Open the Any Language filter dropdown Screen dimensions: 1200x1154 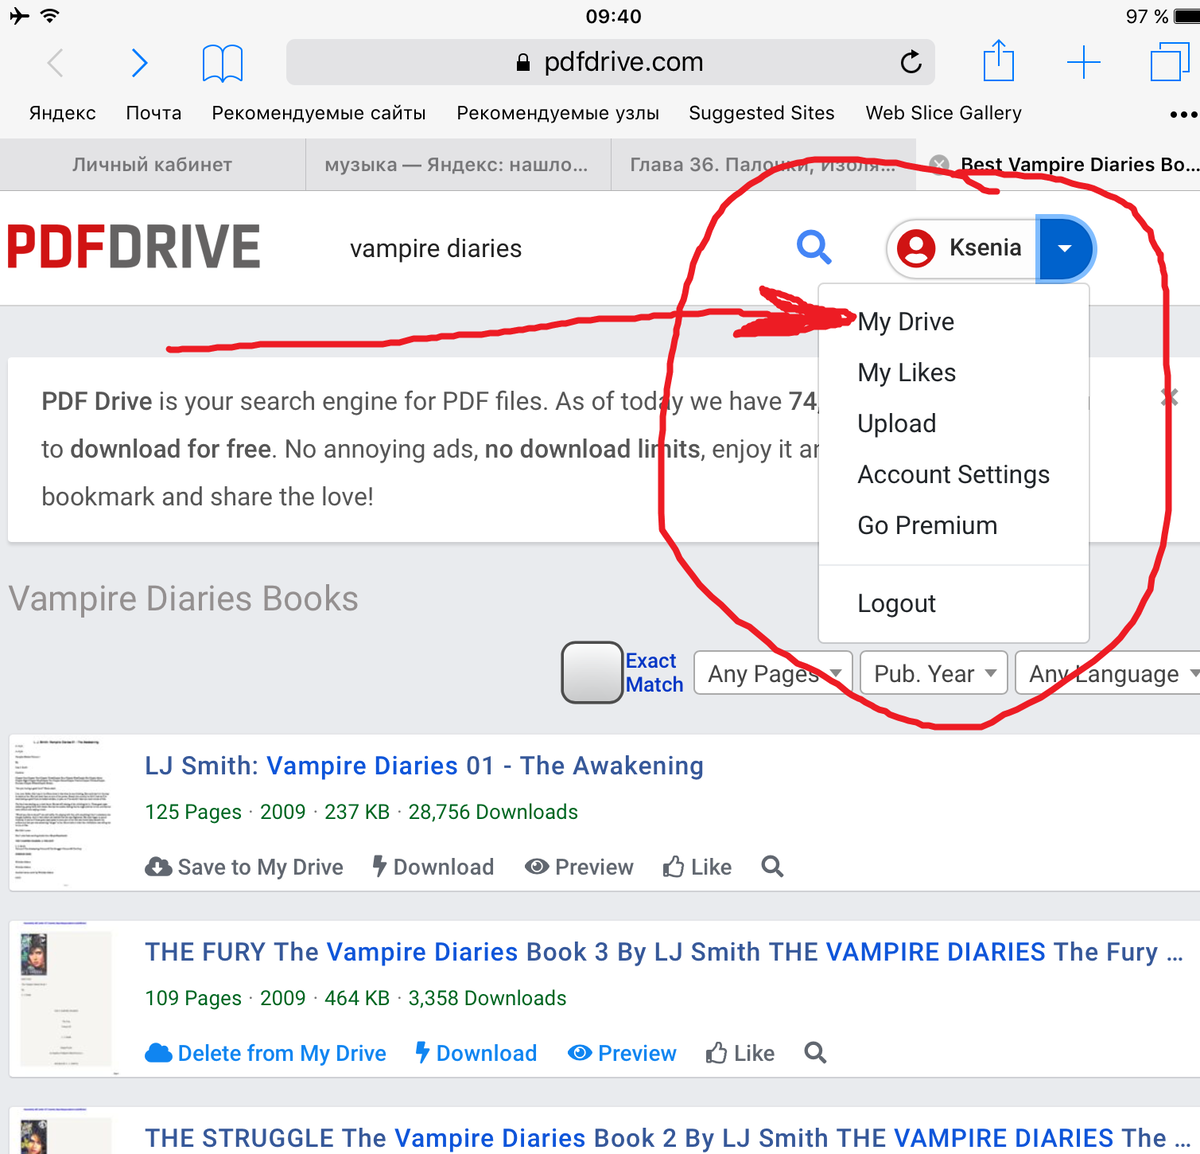tap(1108, 674)
